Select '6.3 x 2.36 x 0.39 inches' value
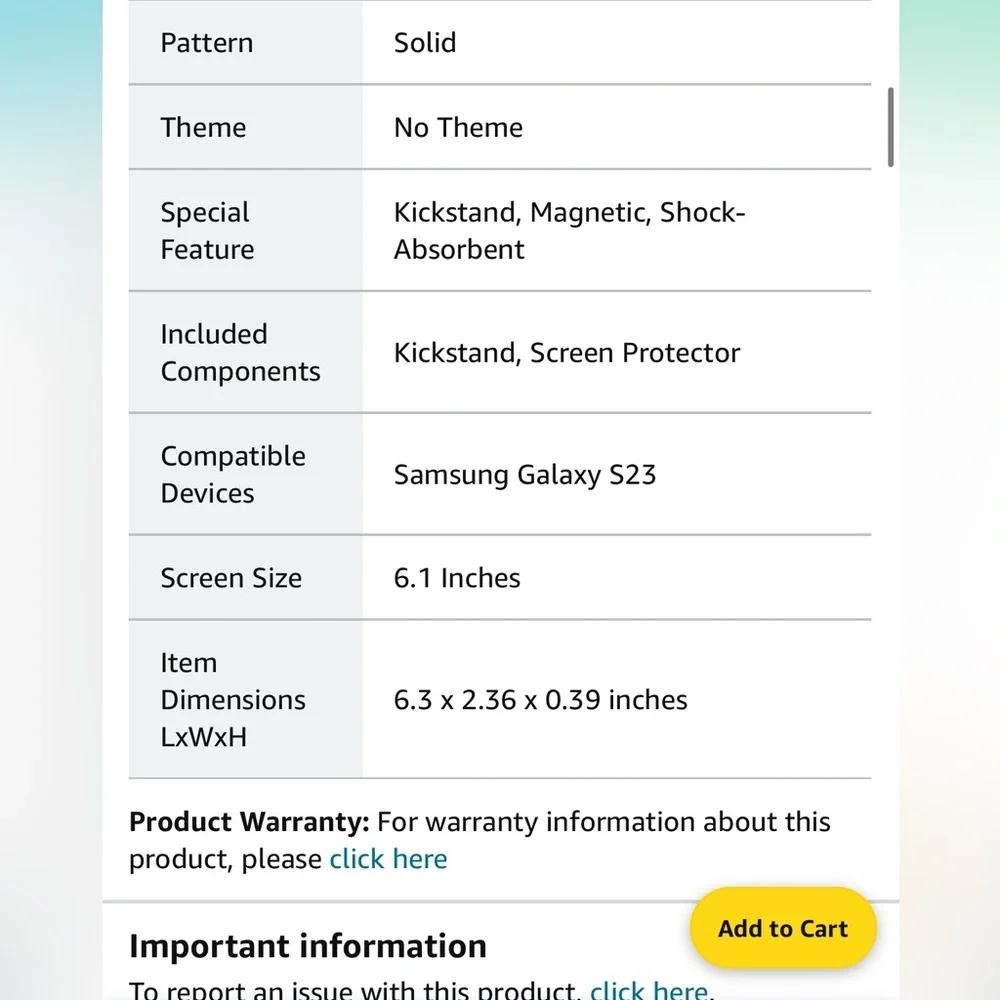 [x=541, y=700]
